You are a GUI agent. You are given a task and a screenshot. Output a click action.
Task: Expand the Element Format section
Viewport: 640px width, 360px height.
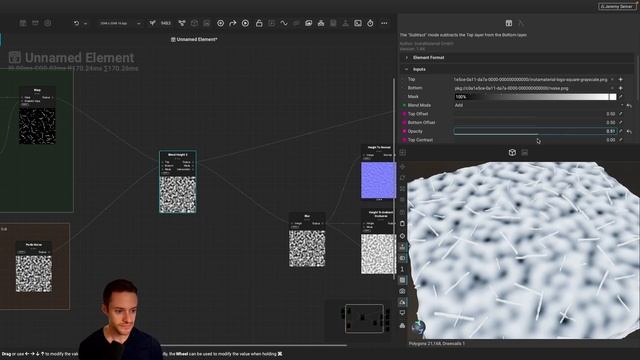click(x=406, y=58)
